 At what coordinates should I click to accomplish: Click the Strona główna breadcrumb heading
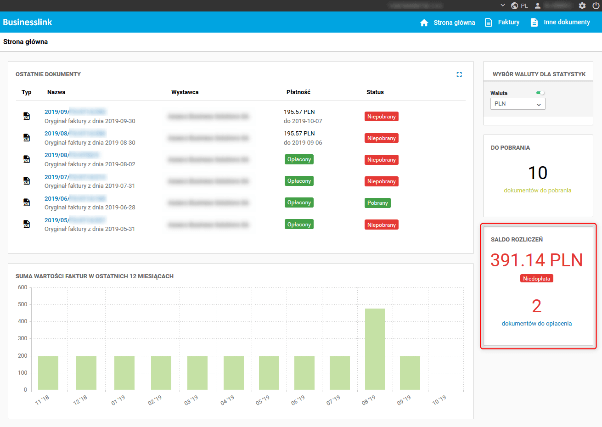[26, 41]
